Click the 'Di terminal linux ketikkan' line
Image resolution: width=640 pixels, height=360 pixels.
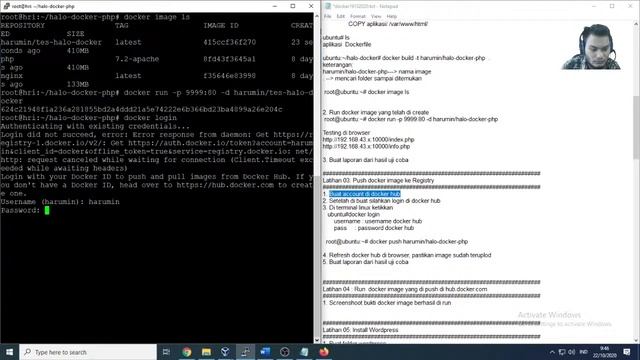coord(358,208)
